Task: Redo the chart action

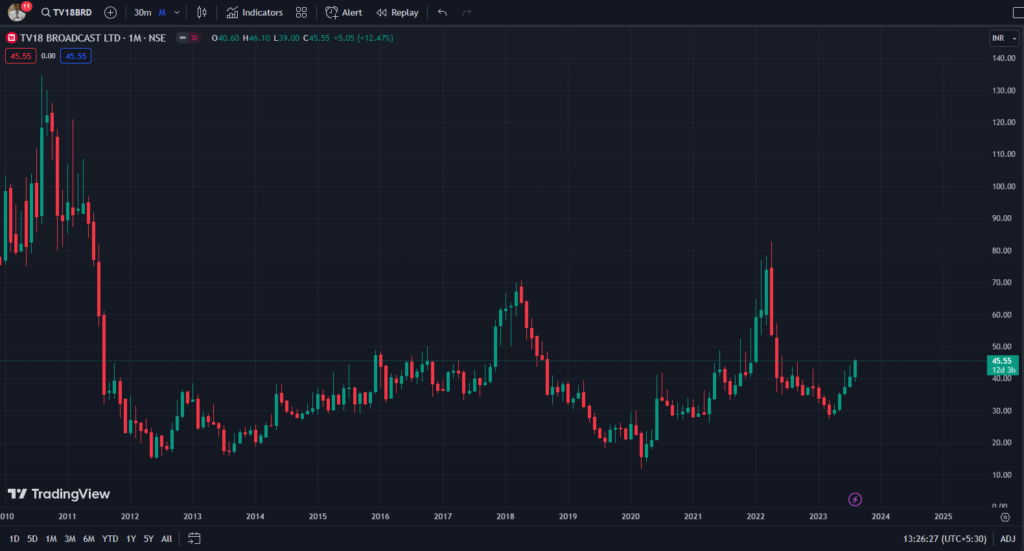Action: click(467, 12)
